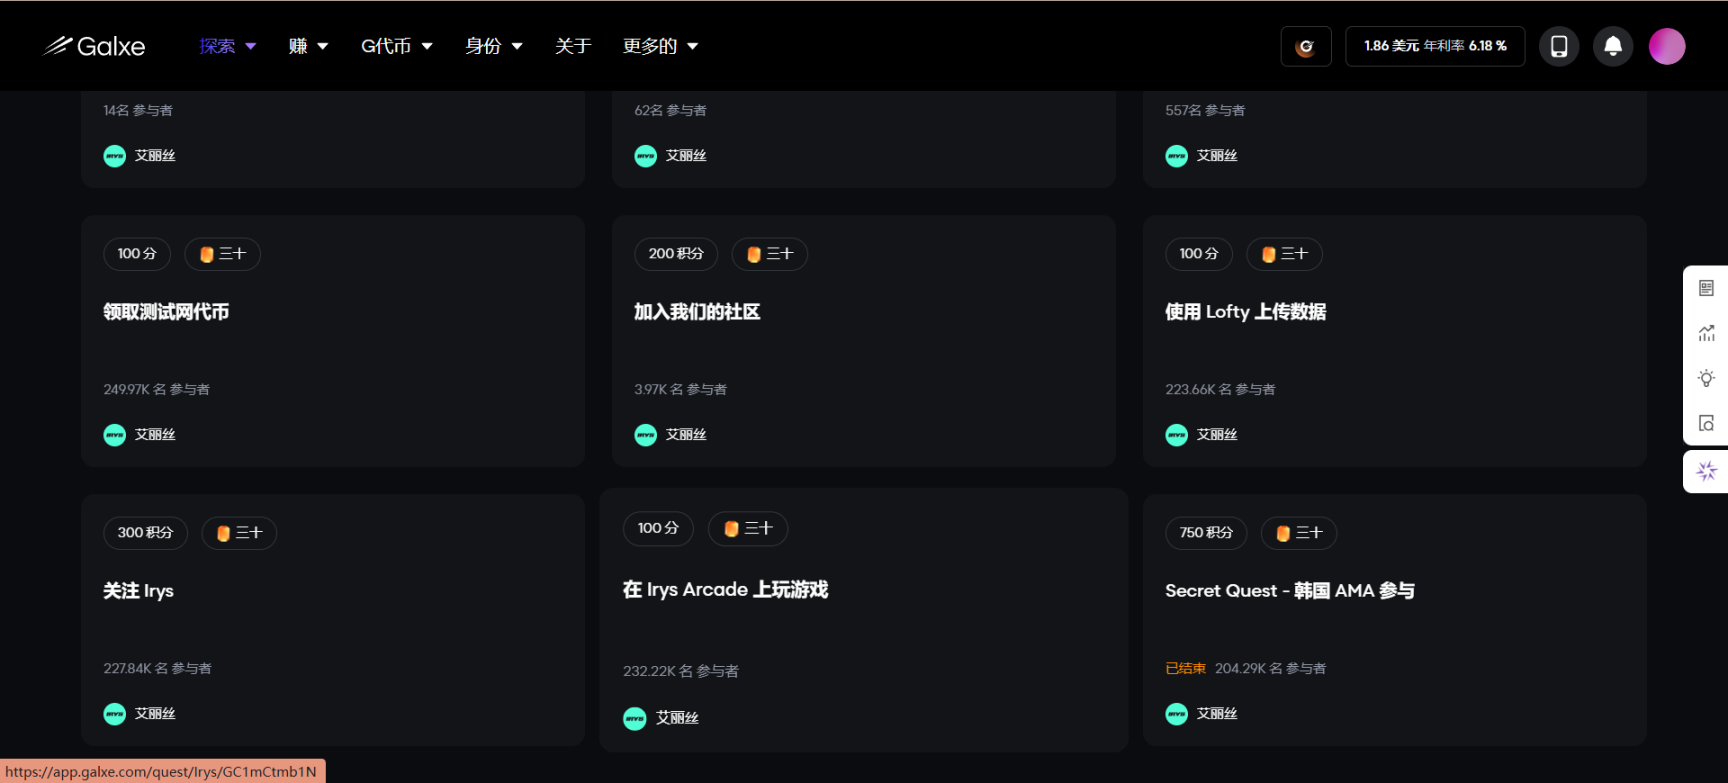Click the 227.84K 名 参与者 text
This screenshot has width=1728, height=783.
[x=158, y=668]
